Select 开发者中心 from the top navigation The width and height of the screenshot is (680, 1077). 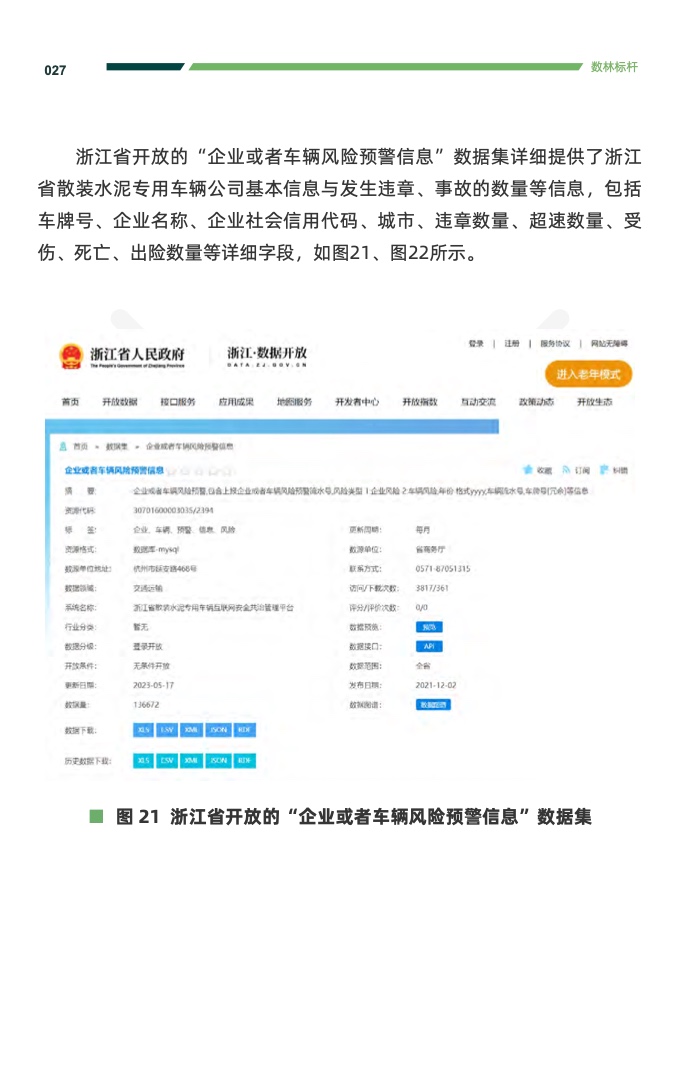coord(357,402)
